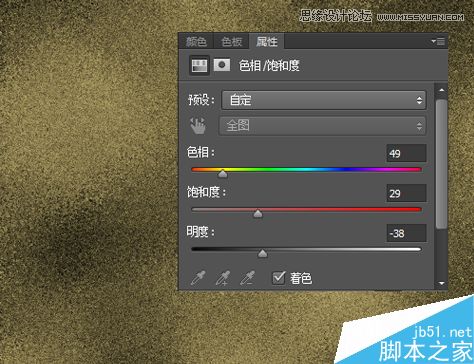Image resolution: width=474 pixels, height=364 pixels.
Task: Open the 预设 dropdown set to 自定
Action: click(x=324, y=100)
